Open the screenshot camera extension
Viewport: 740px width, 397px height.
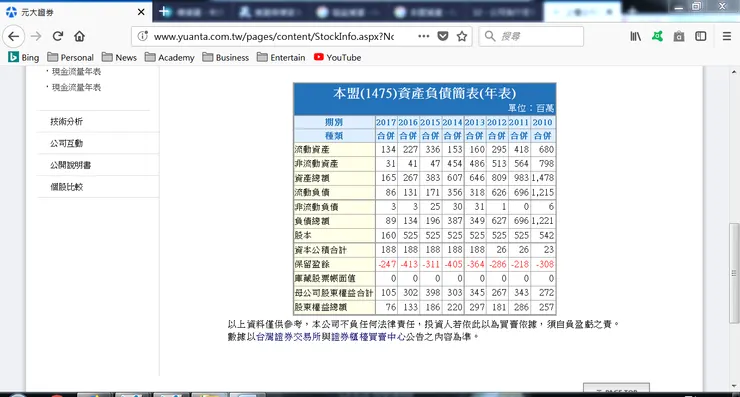[x=679, y=36]
